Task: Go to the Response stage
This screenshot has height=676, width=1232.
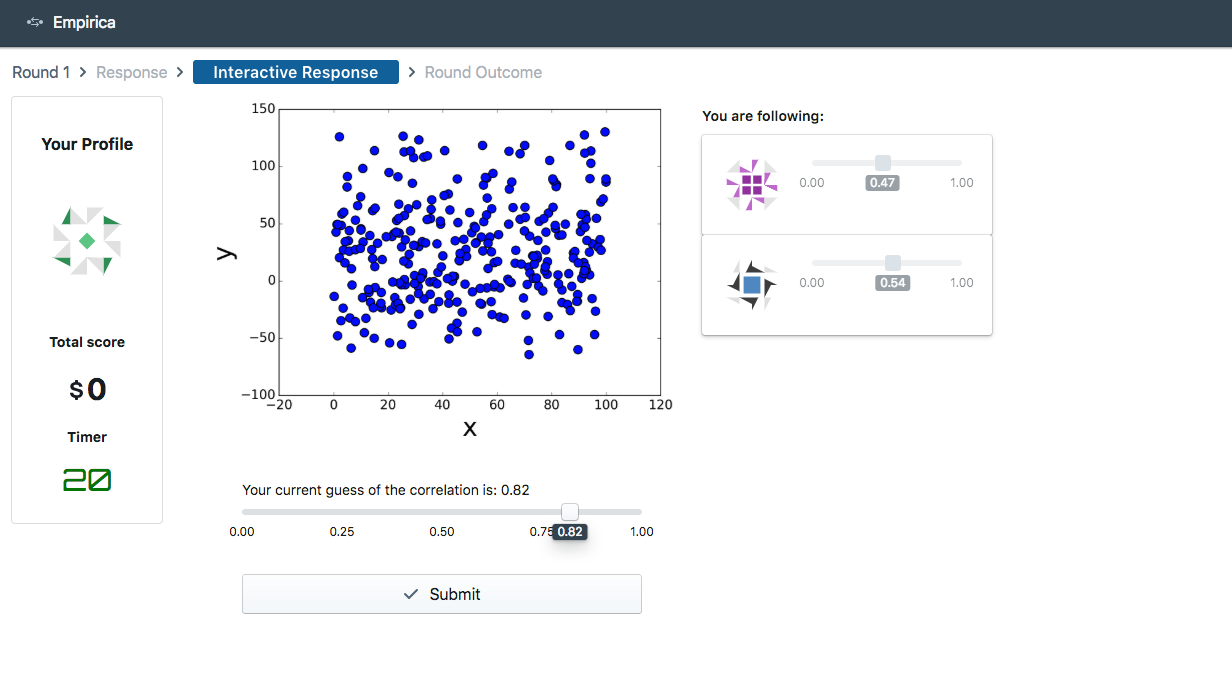Action: [x=131, y=72]
